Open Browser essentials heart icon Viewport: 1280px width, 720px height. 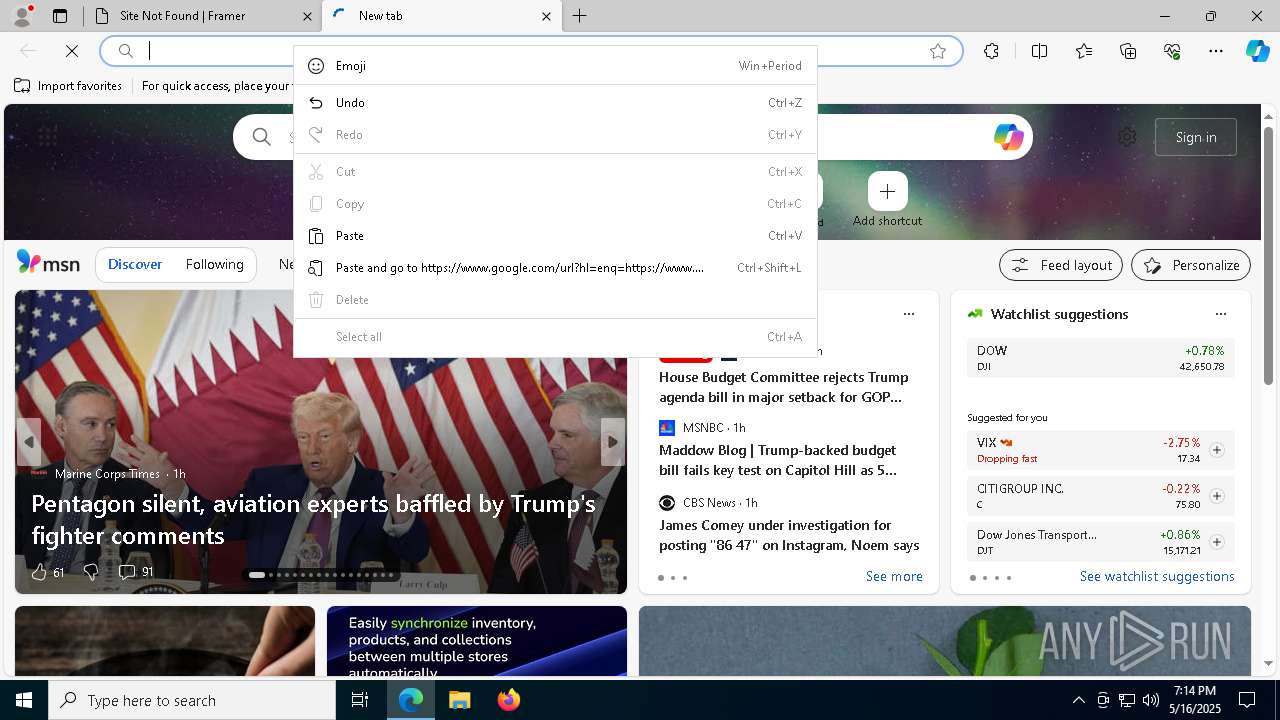pyautogui.click(x=1172, y=51)
